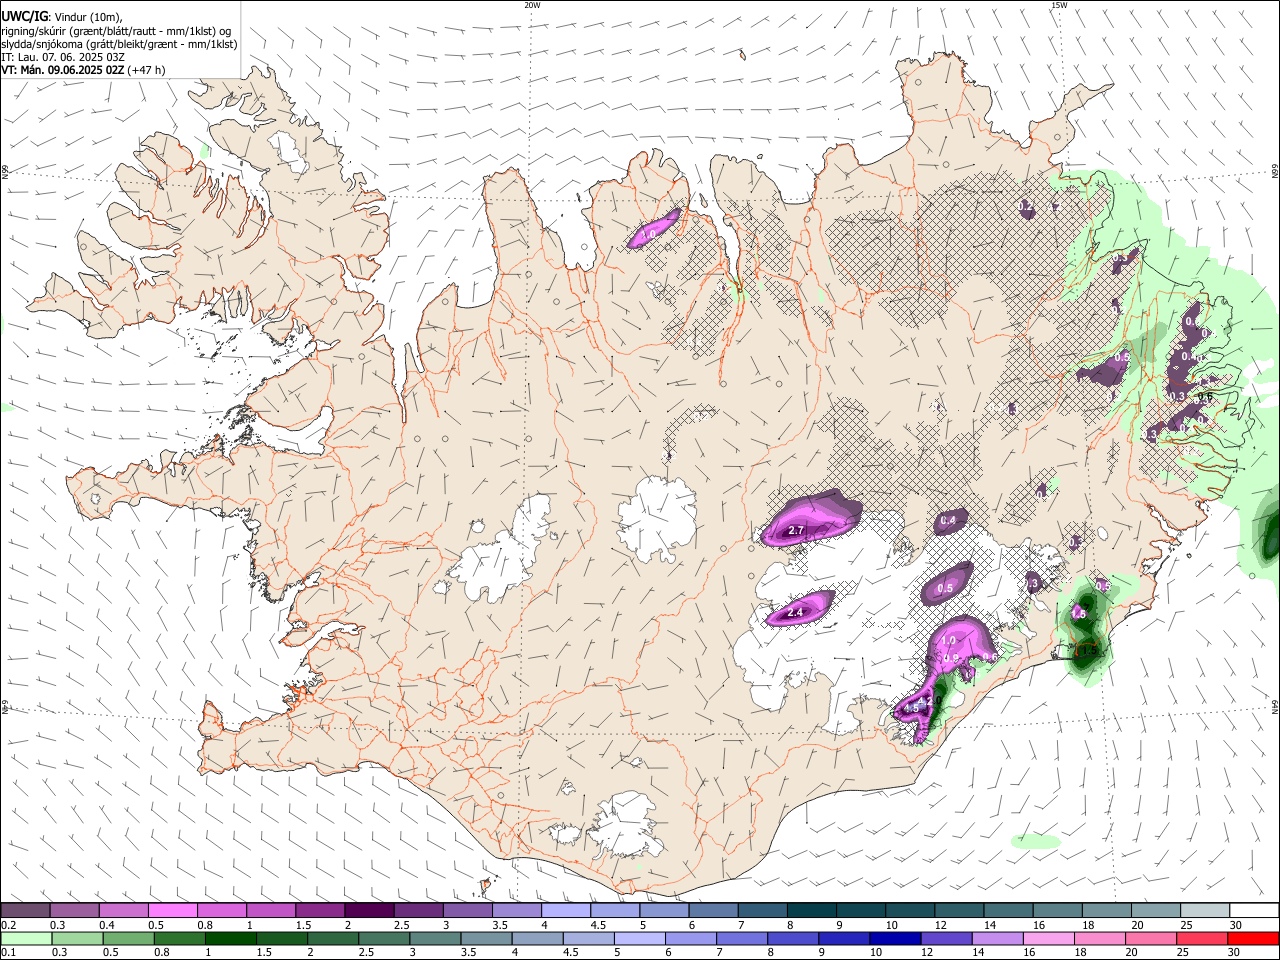
Task: Select the mauve 0.2 swatch in the snow legend
Action: pos(25,911)
